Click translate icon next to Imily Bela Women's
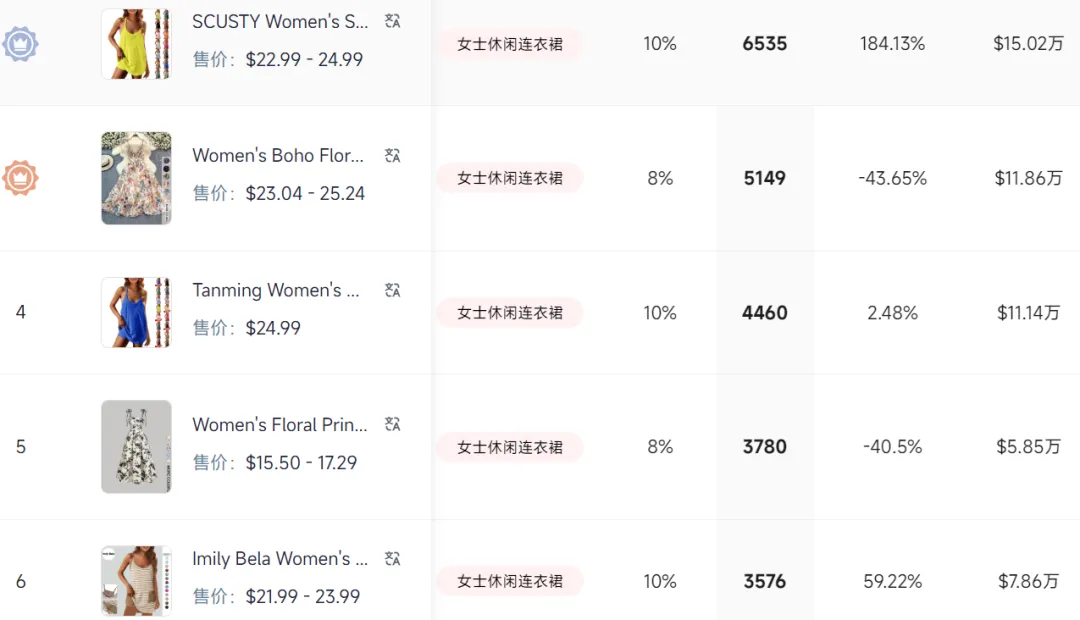Image resolution: width=1080 pixels, height=620 pixels. point(393,559)
